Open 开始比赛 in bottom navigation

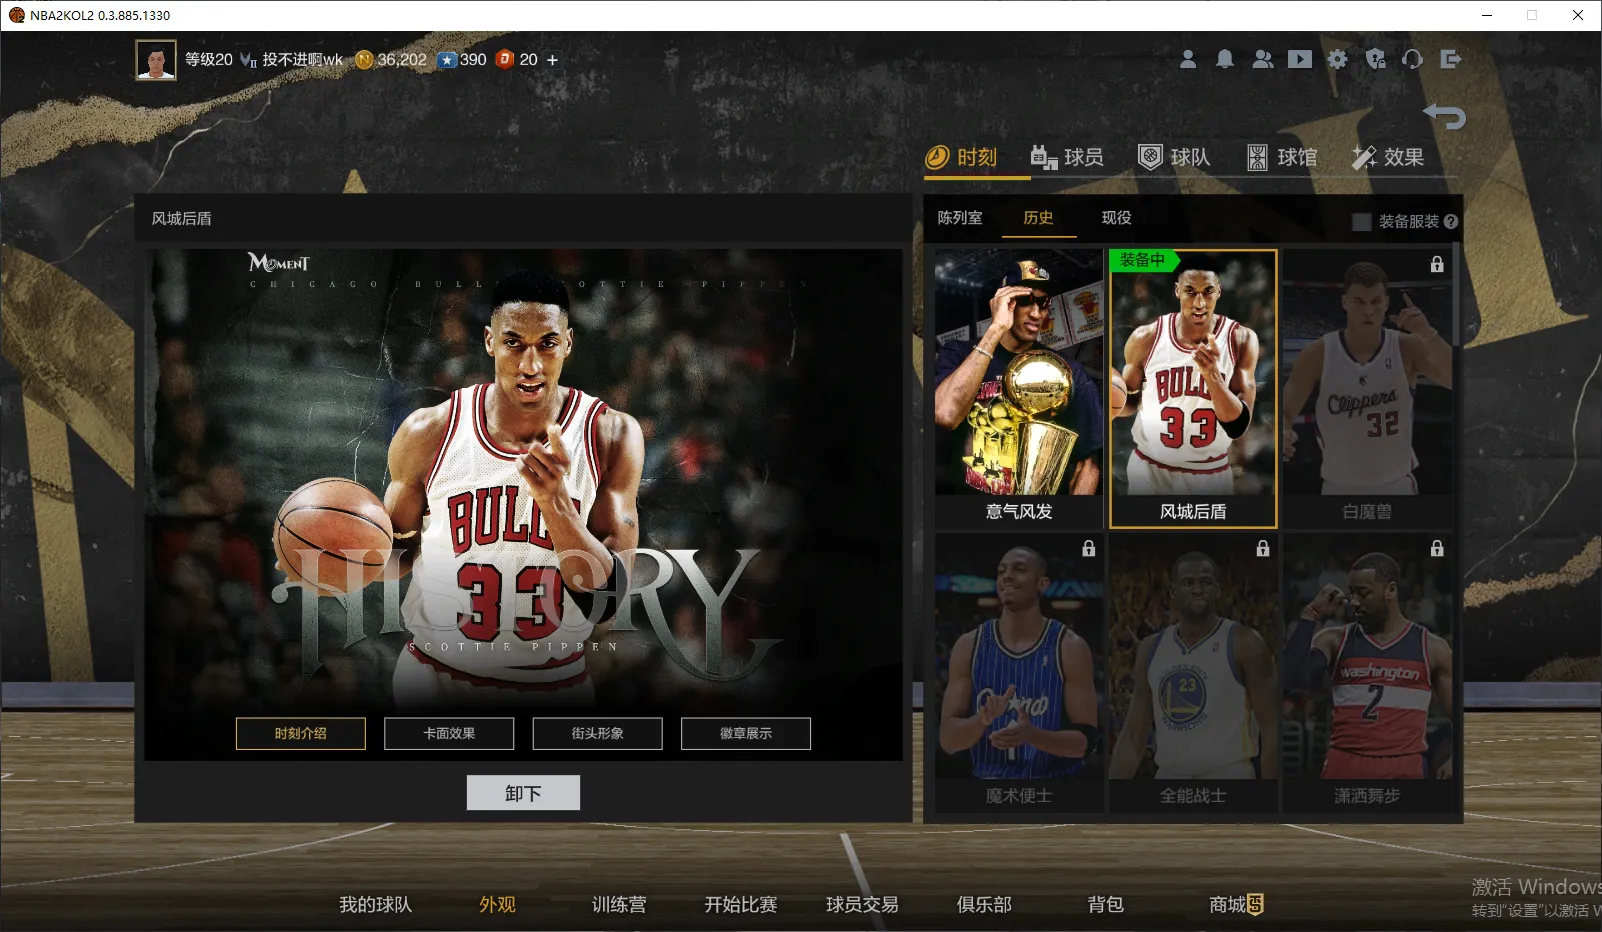(x=740, y=904)
